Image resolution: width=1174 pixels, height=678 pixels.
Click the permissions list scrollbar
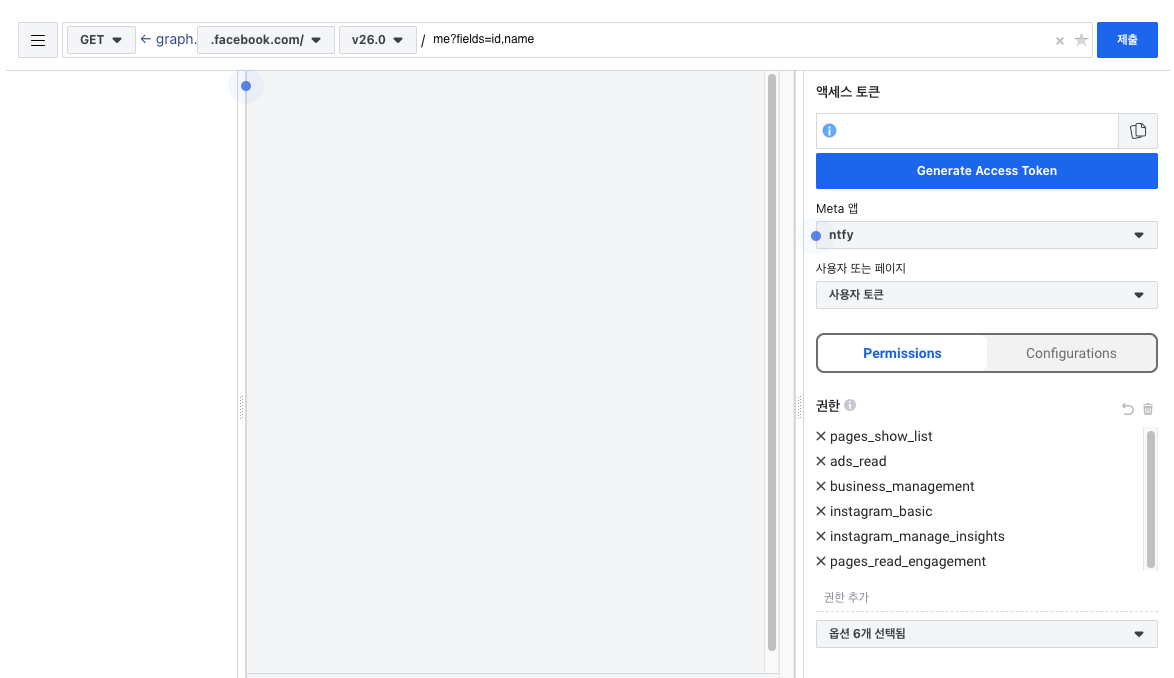pyautogui.click(x=1151, y=499)
